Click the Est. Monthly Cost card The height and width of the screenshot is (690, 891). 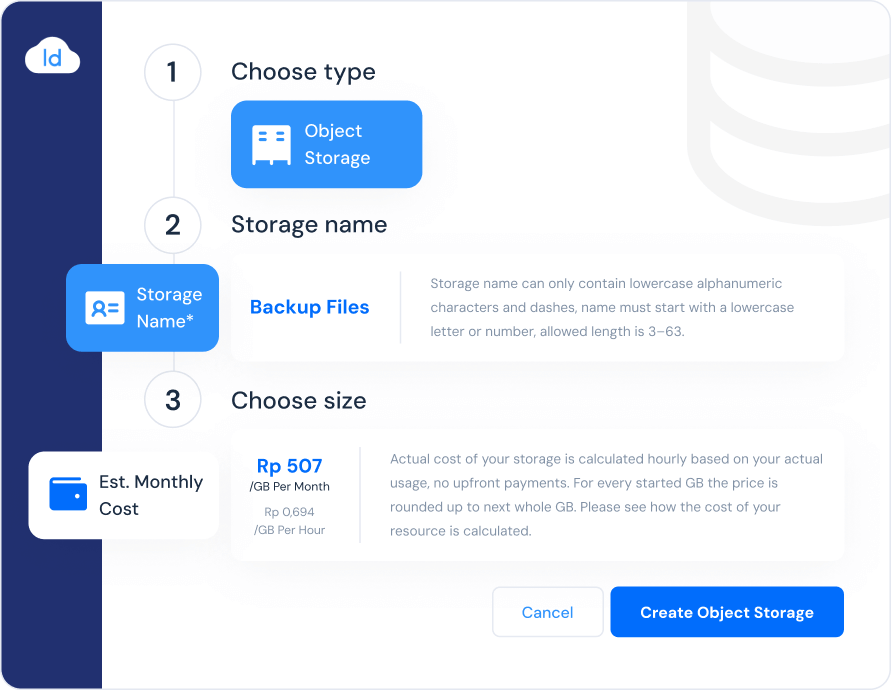coord(123,495)
